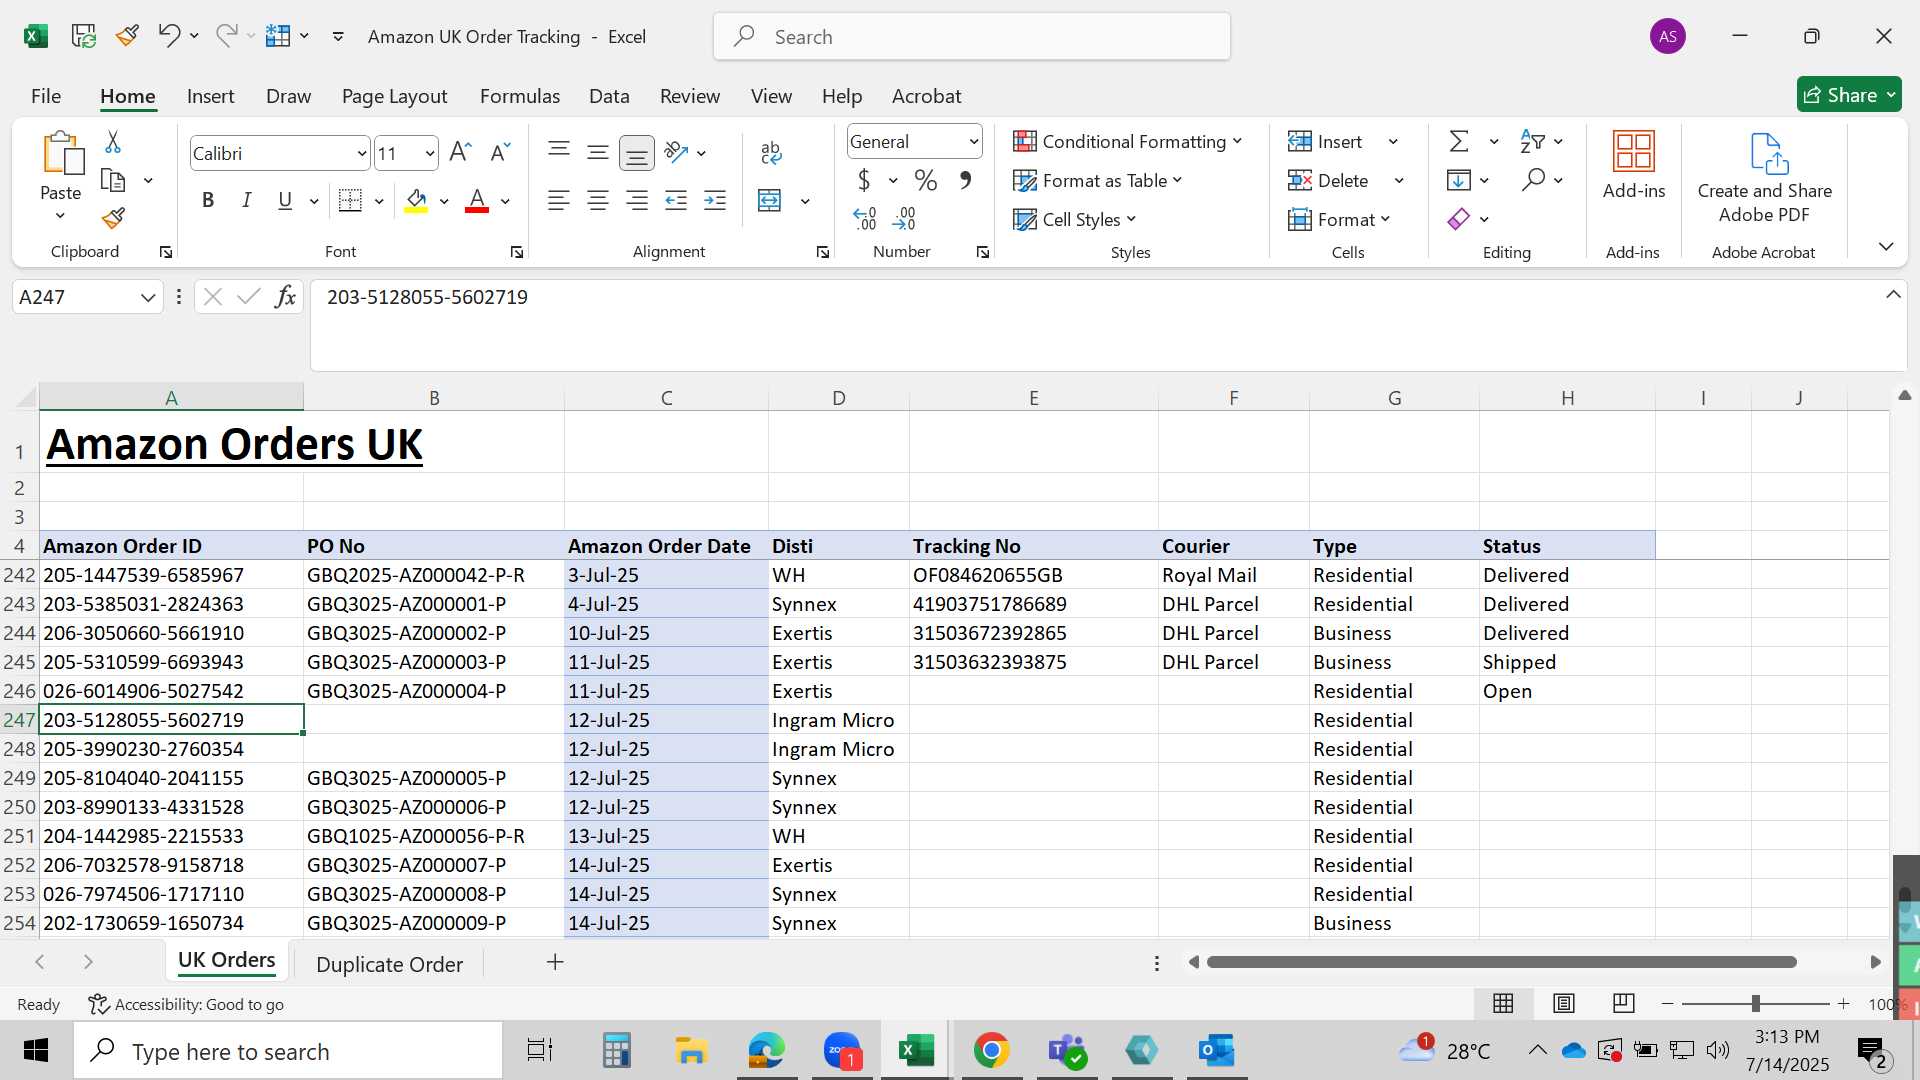Toggle Bottom Align vertical alignment
This screenshot has height=1080, width=1920.
point(637,153)
